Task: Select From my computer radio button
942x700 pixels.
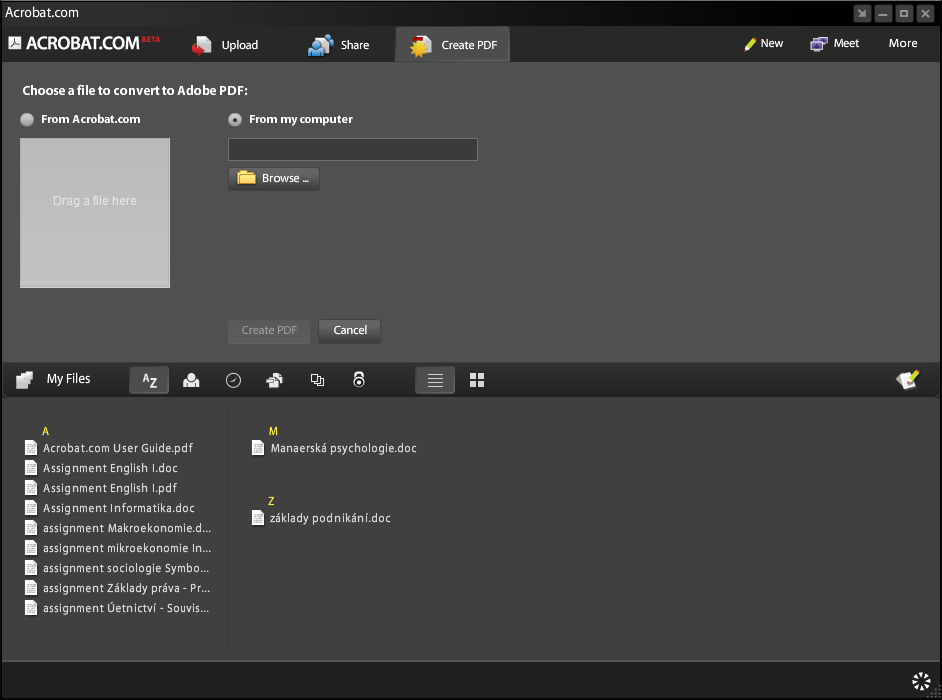Action: pyautogui.click(x=235, y=120)
